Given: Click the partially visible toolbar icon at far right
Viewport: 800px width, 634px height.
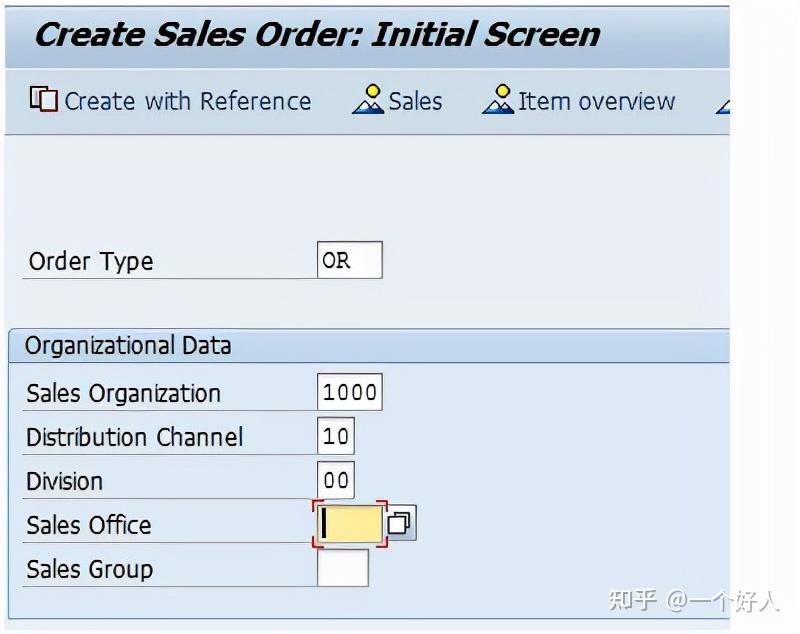Looking at the screenshot, I should [722, 106].
